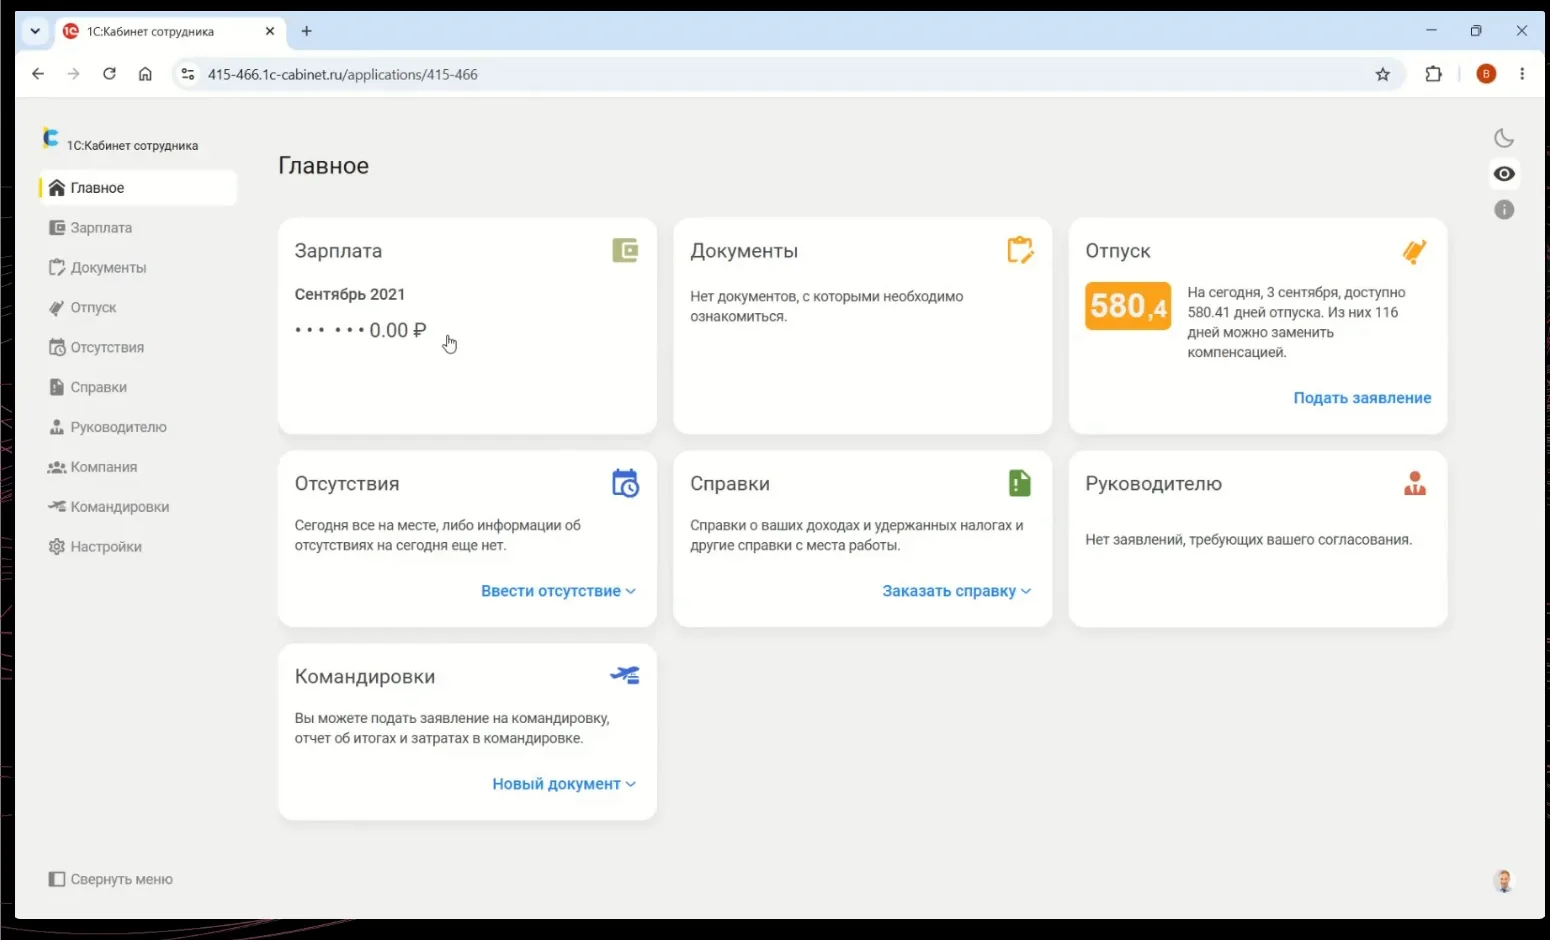Viewport: 1550px width, 940px height.
Task: Toggle dark mode with the moon icon
Action: (1504, 138)
